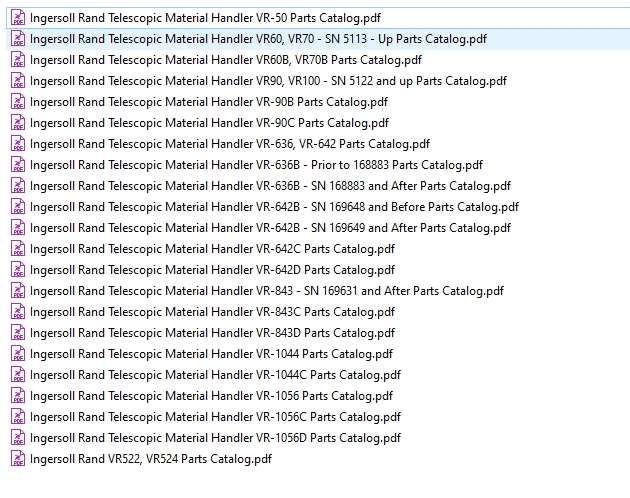
Task: Click the PDF icon of VR-1044C Parts Catalog
Action: click(18, 375)
